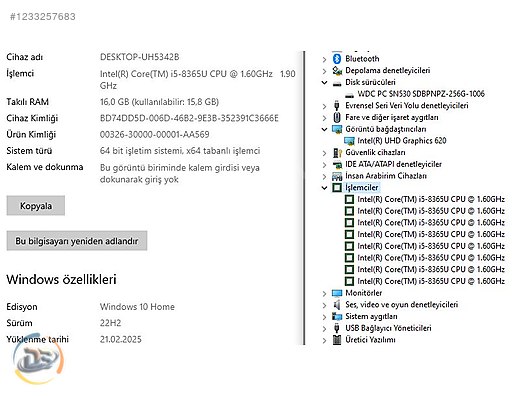The width and height of the screenshot is (528, 396).
Task: Select second i5-8365U processor row
Action: pyautogui.click(x=431, y=211)
